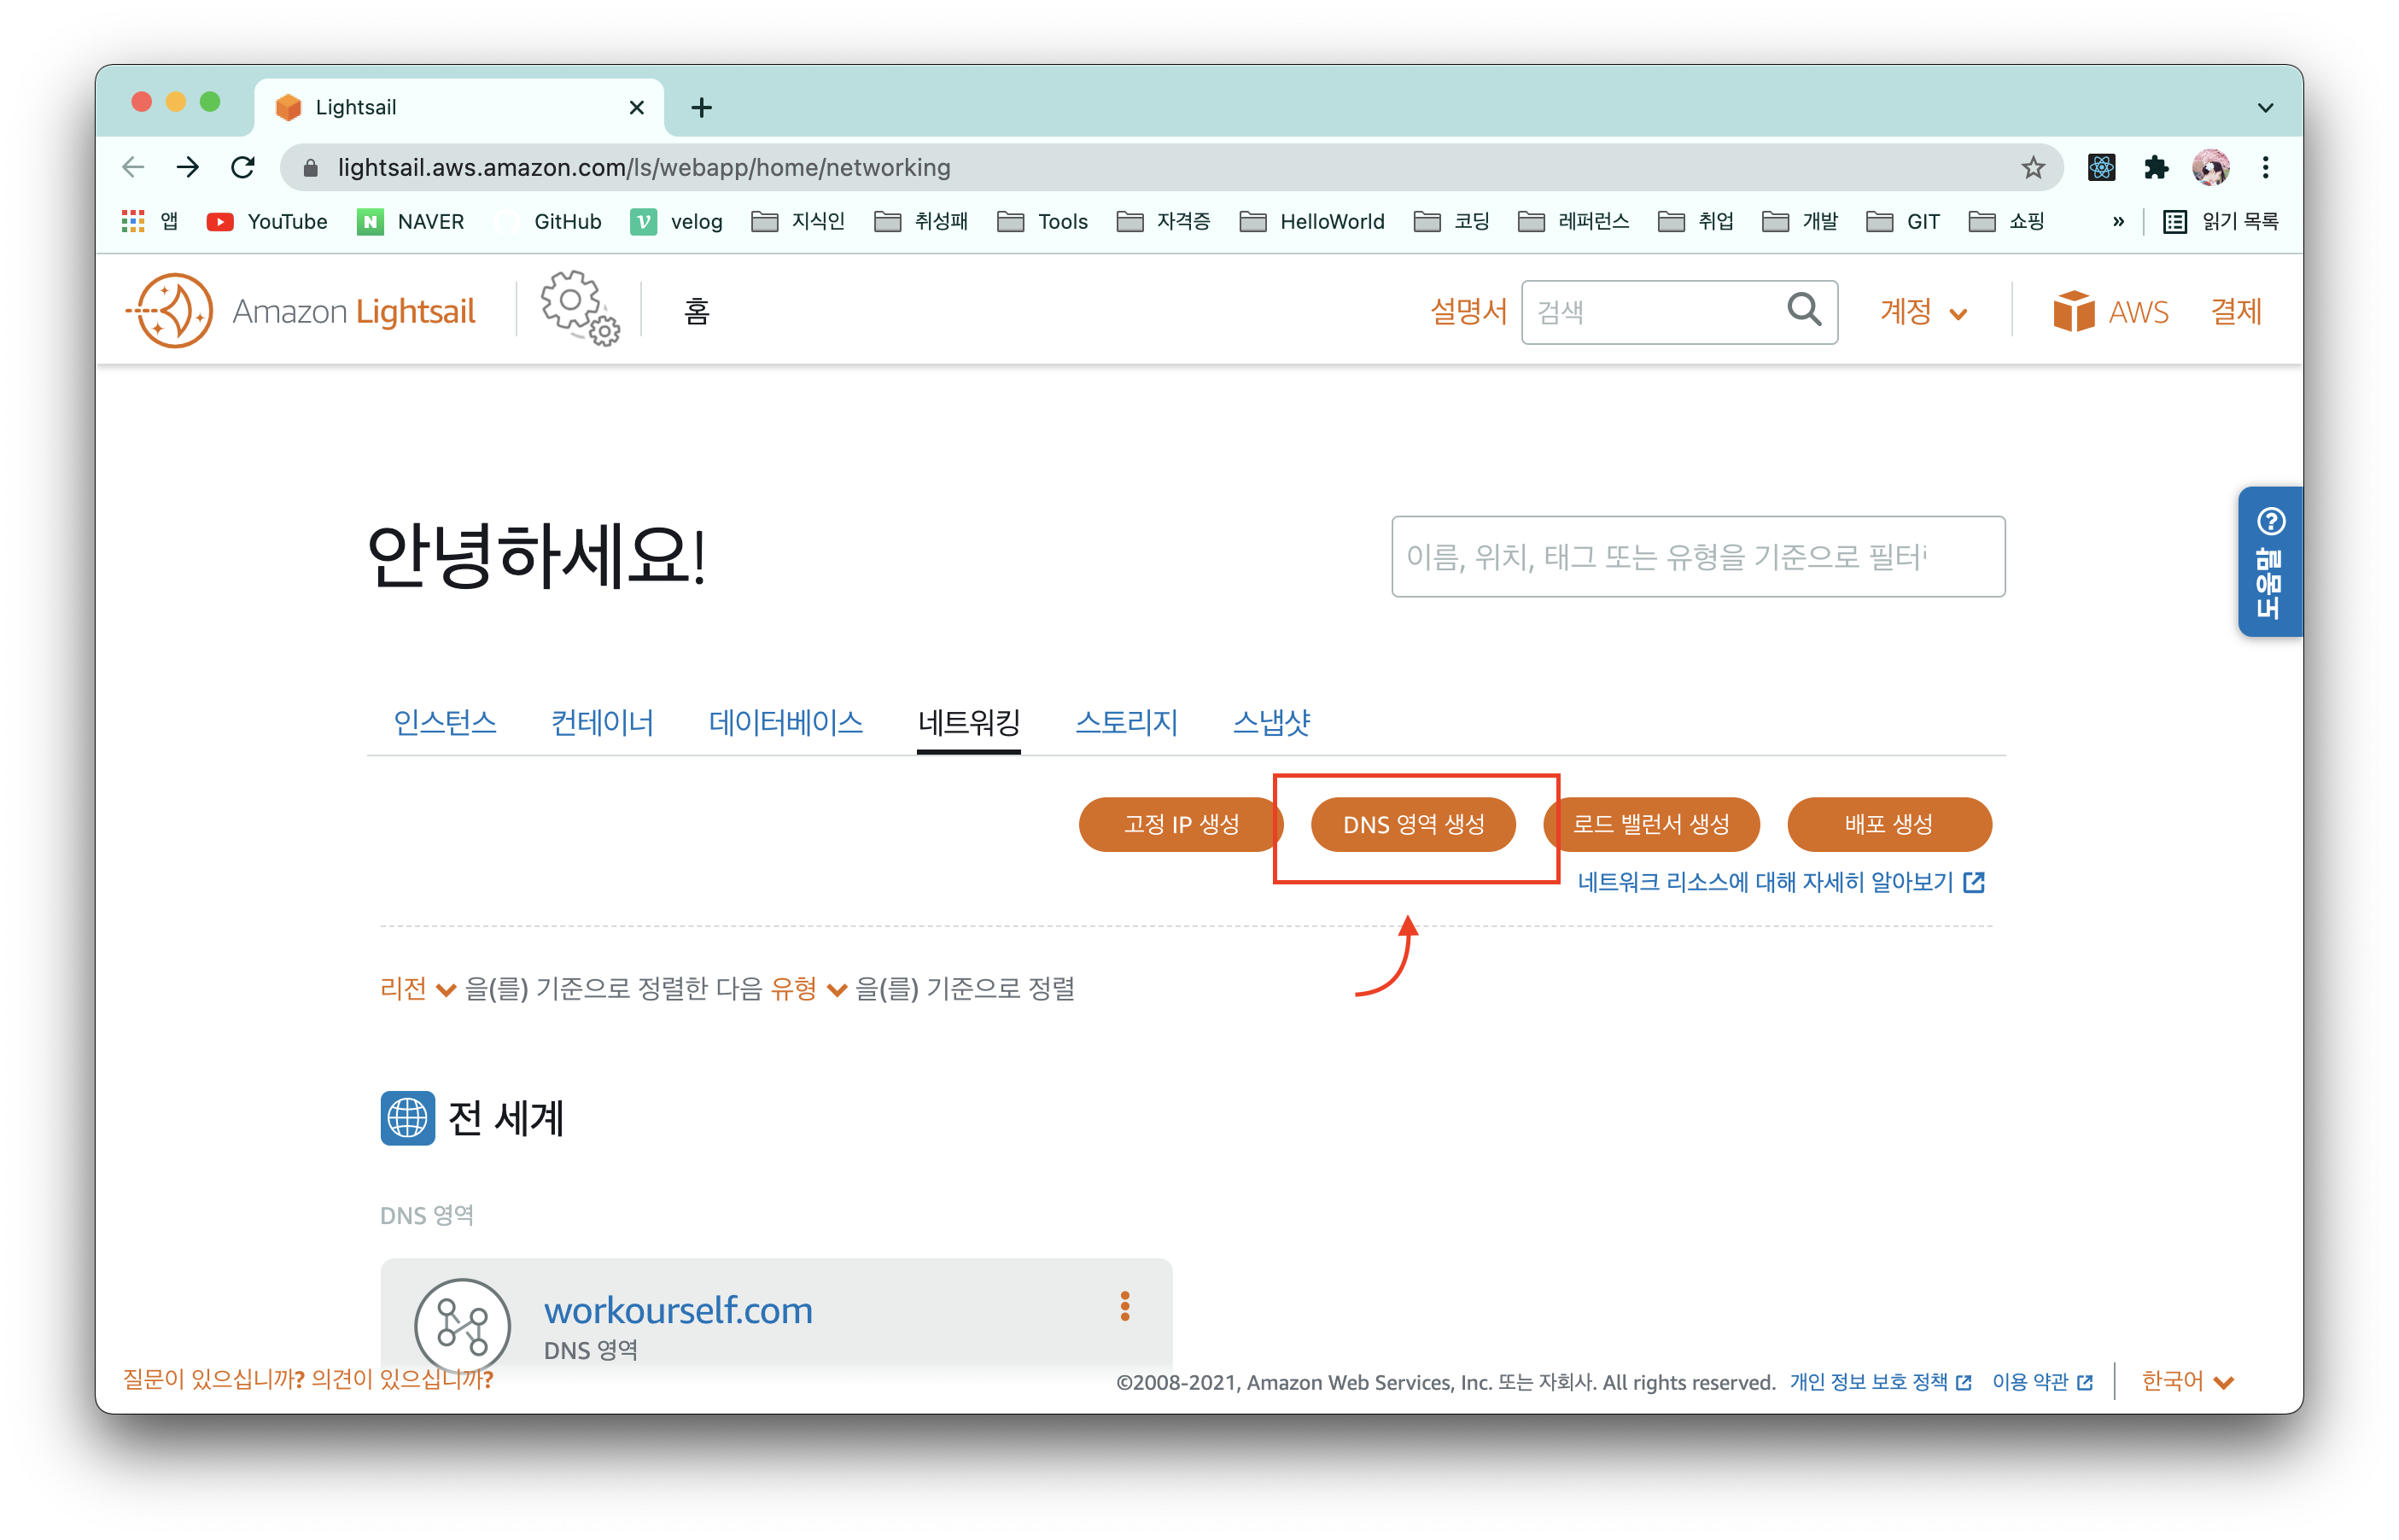Reload the page with refresh icon
This screenshot has width=2399, height=1540.
(x=243, y=168)
